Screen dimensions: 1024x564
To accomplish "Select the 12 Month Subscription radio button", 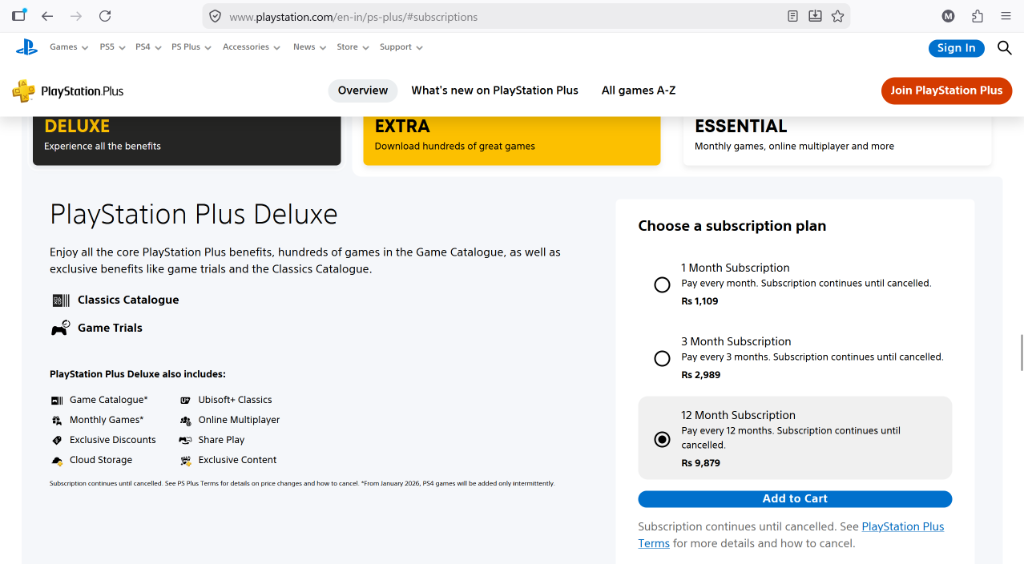I will pyautogui.click(x=662, y=439).
